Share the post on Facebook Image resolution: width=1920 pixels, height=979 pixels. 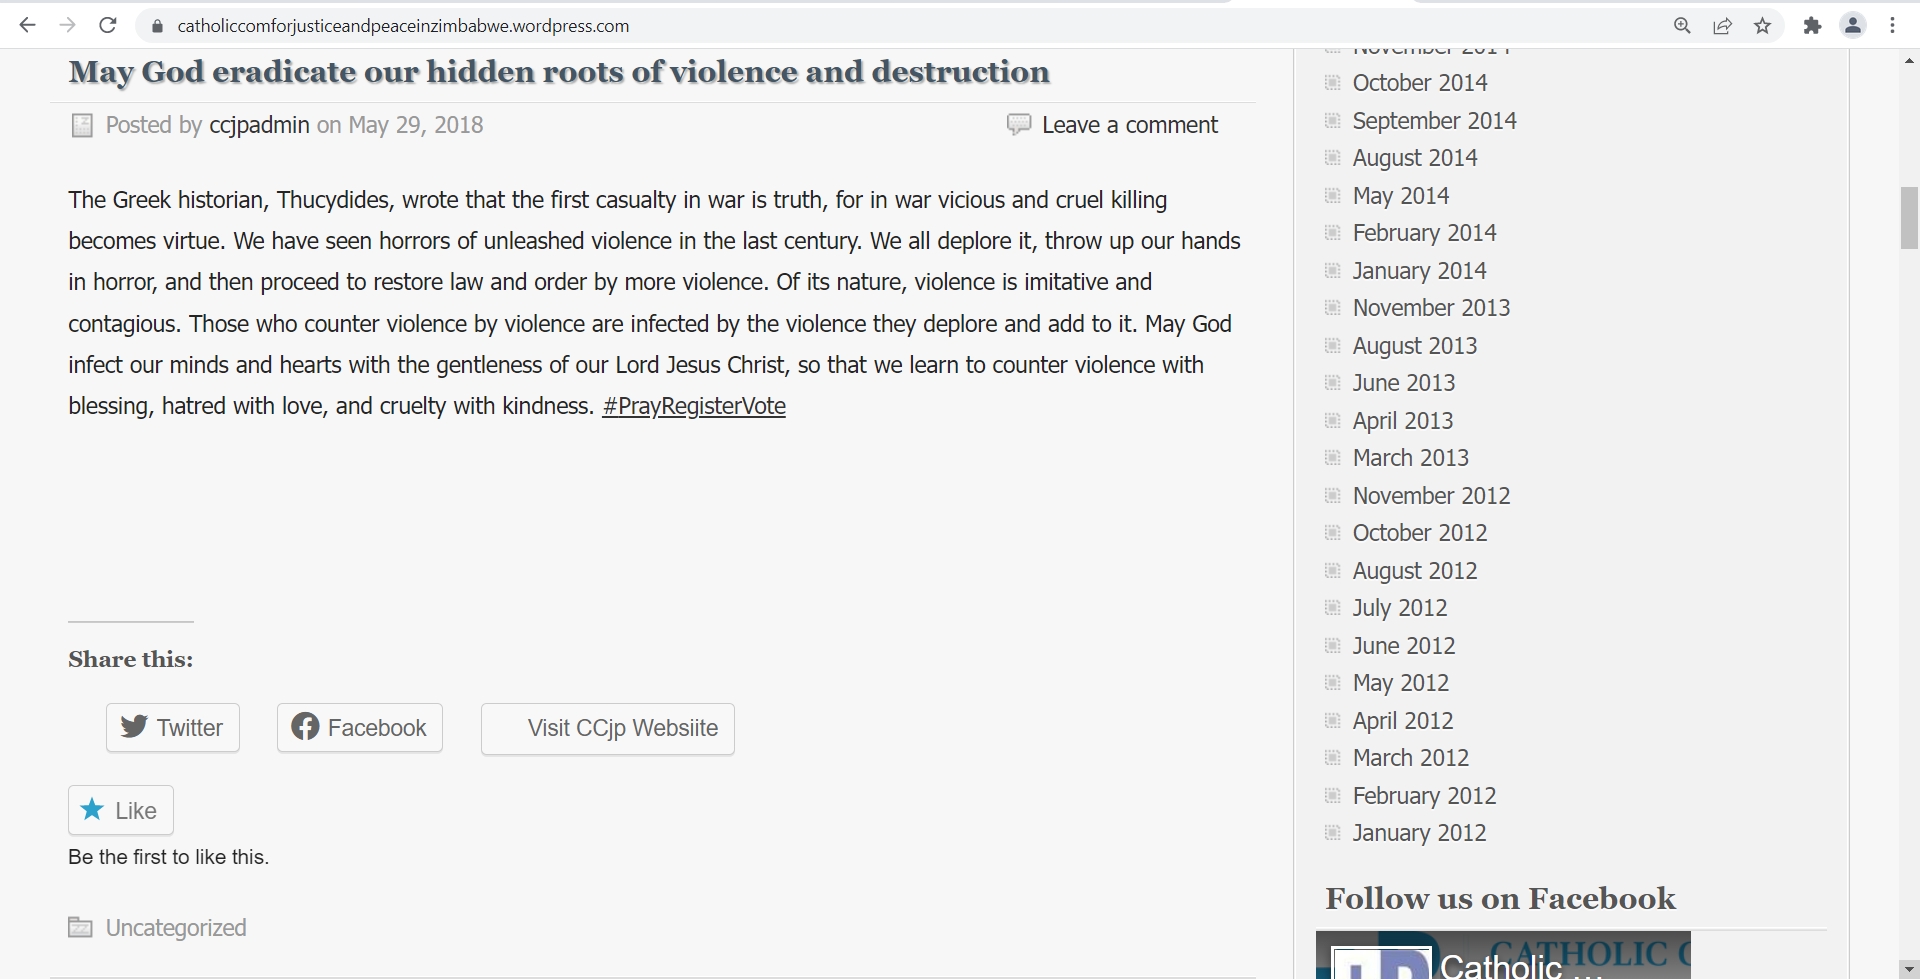coord(360,727)
